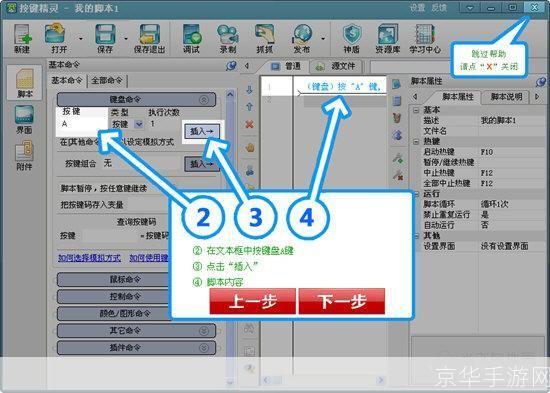Click 按键 input field containing A
This screenshot has height=393, width=550.
82,124
